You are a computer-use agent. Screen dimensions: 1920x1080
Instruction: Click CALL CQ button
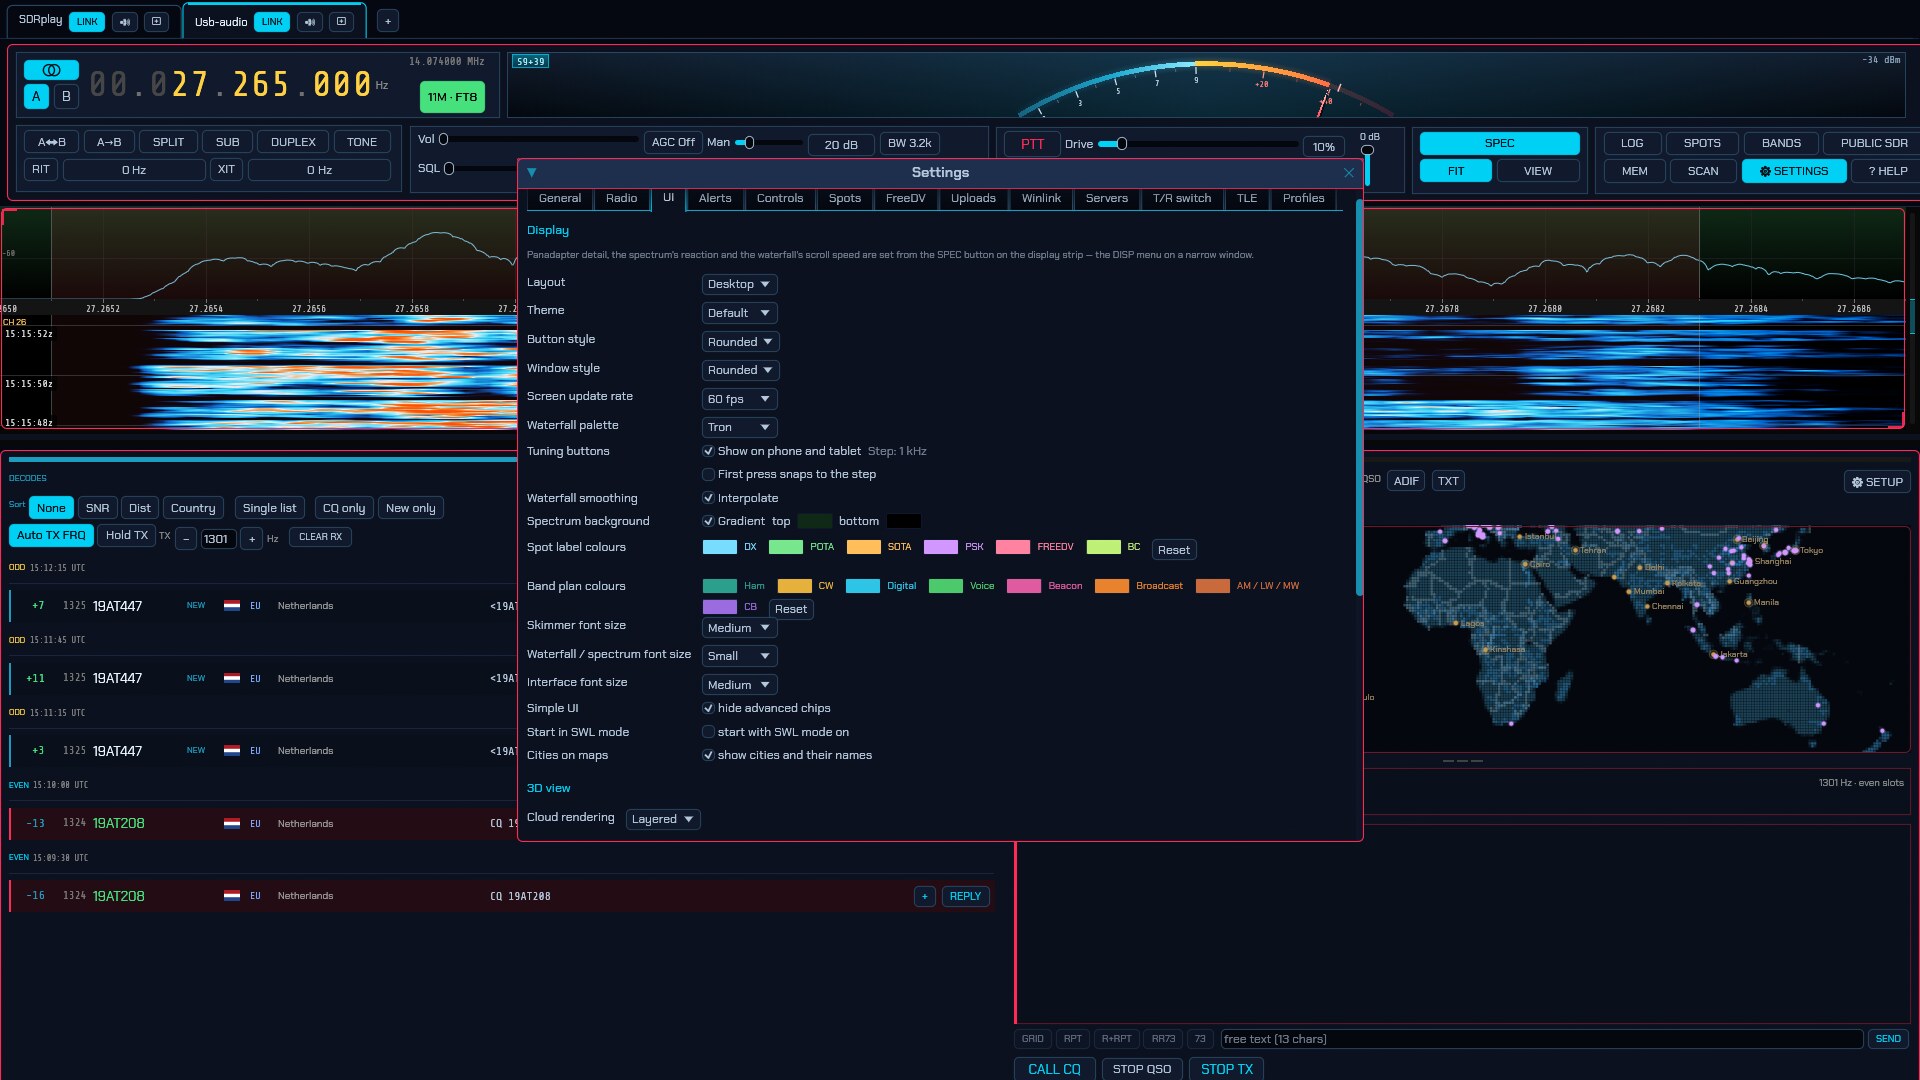1054,1069
